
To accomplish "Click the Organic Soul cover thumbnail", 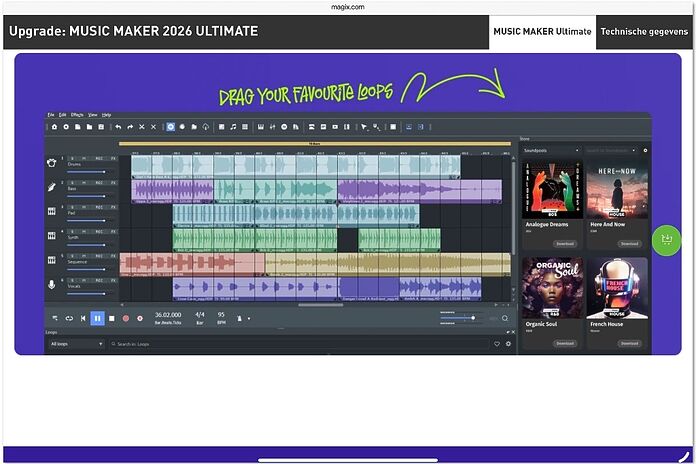I will point(553,288).
